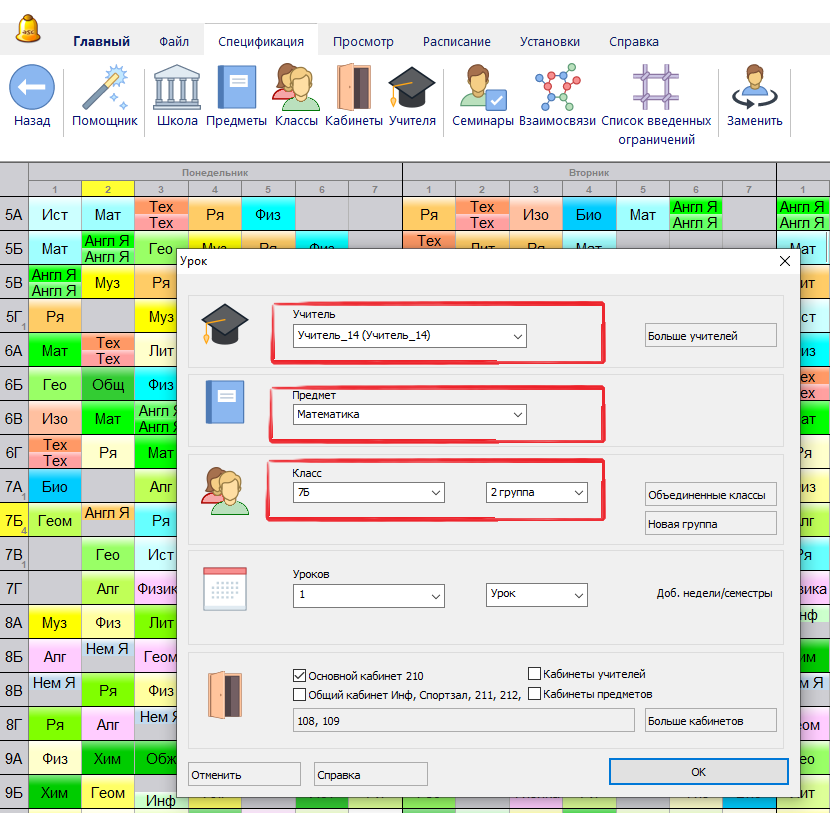Image resolution: width=832 pixels, height=821 pixels.
Task: Uncheck the Основной кабинет 210 checkbox
Action: (300, 676)
